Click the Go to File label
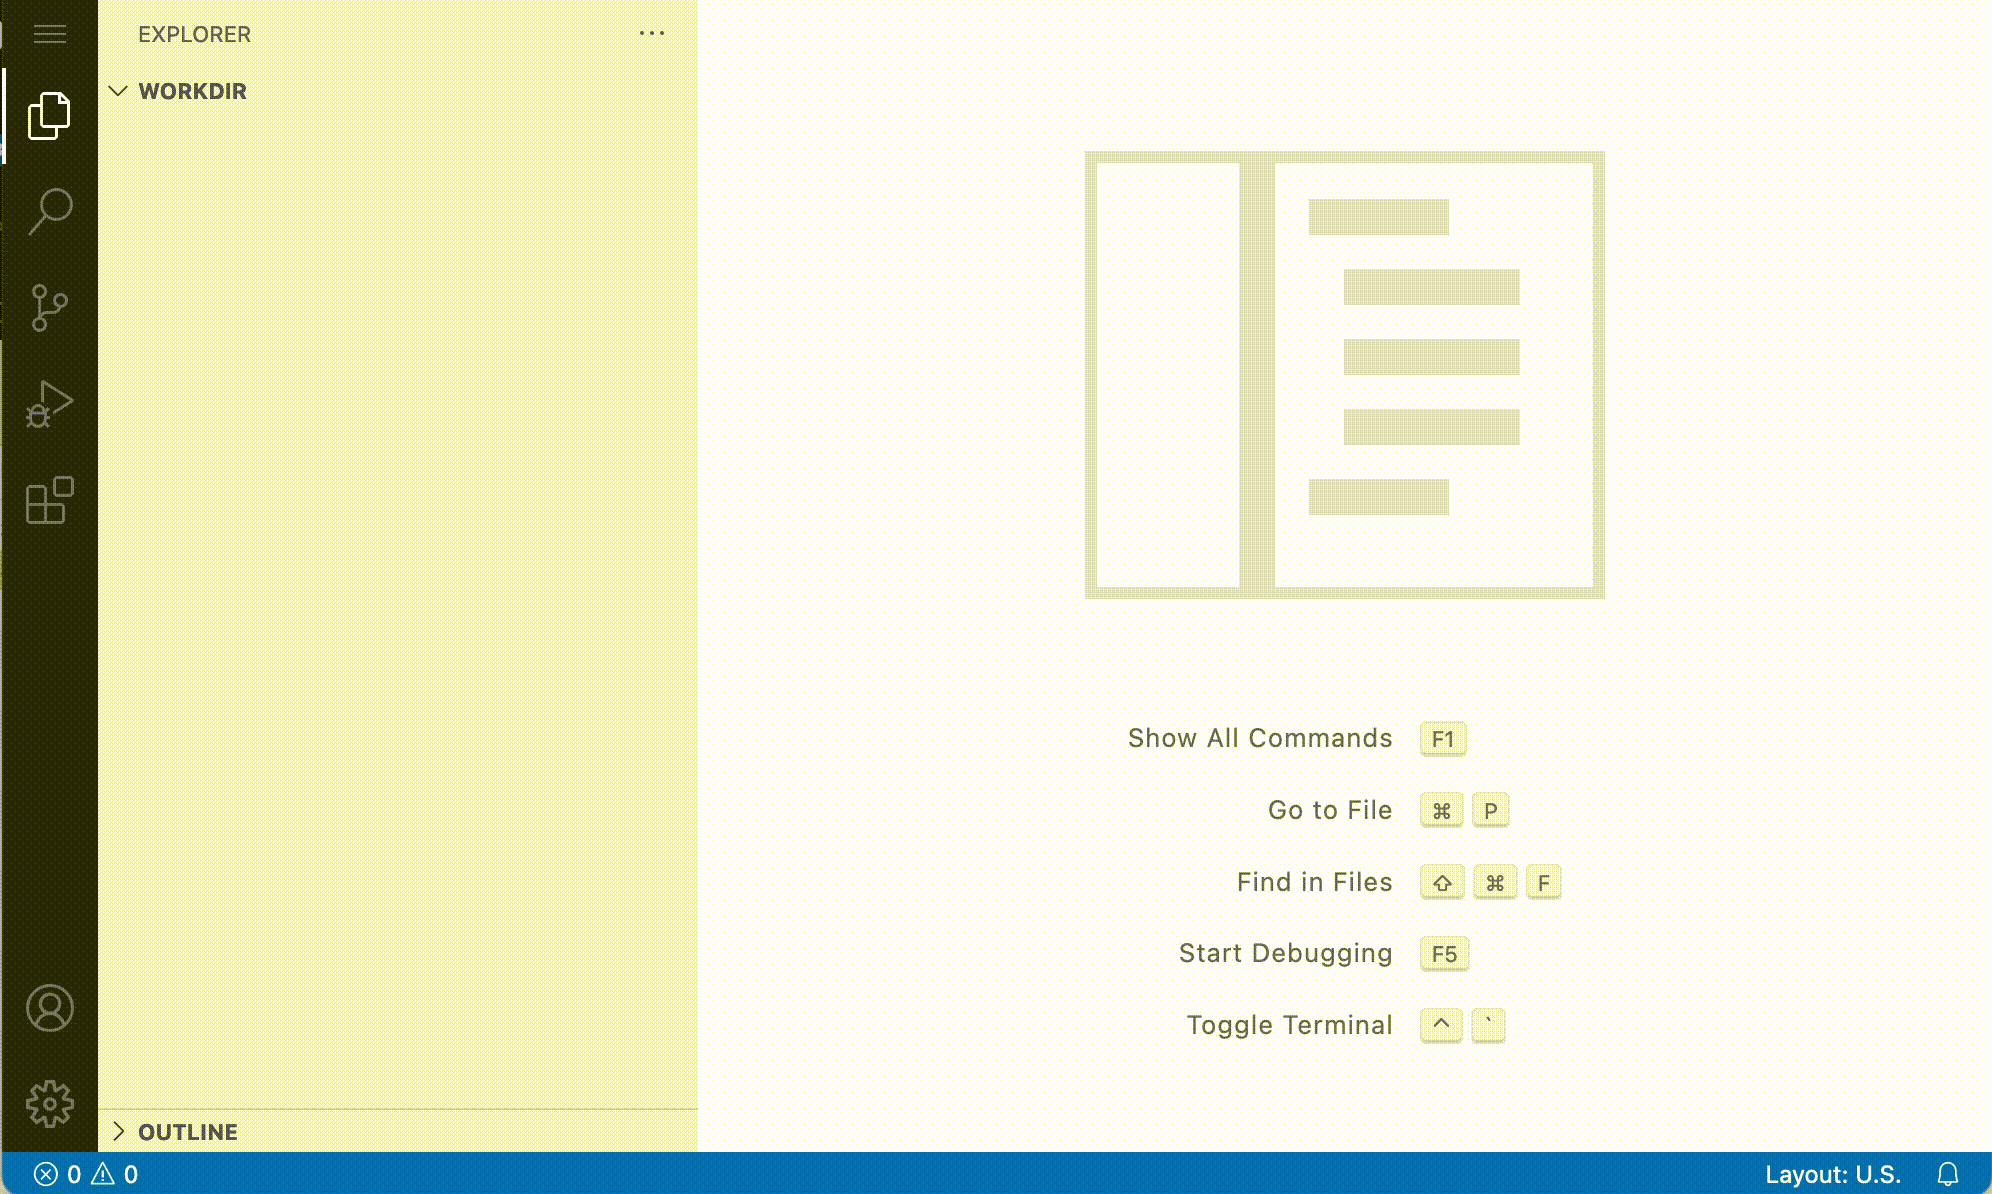 coord(1329,810)
